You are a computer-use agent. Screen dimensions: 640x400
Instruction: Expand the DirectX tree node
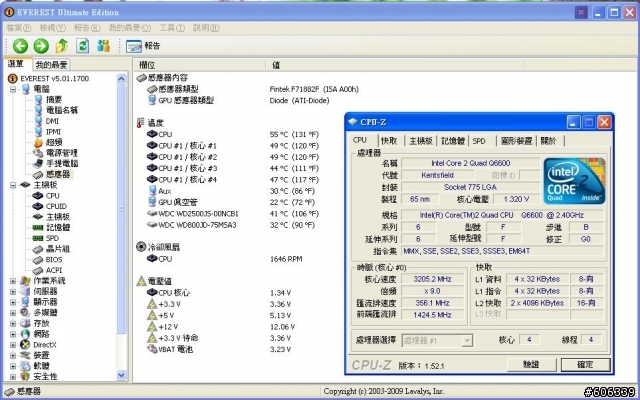click(13, 345)
